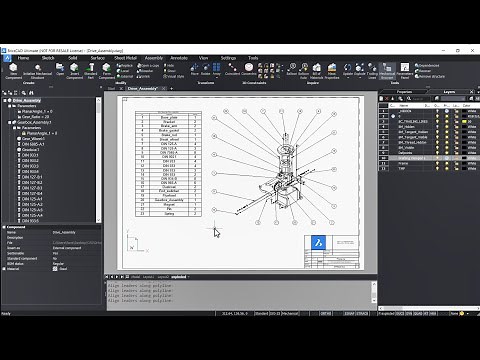The width and height of the screenshot is (480, 360).
Task: Click the Coincident constraint icon
Action: tap(232, 67)
